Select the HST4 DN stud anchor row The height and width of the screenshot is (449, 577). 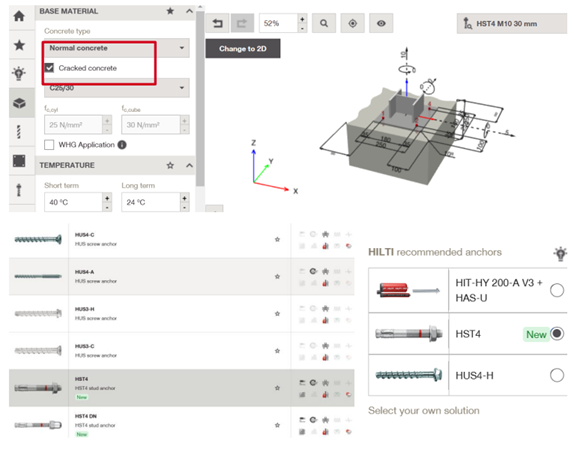pyautogui.click(x=182, y=424)
